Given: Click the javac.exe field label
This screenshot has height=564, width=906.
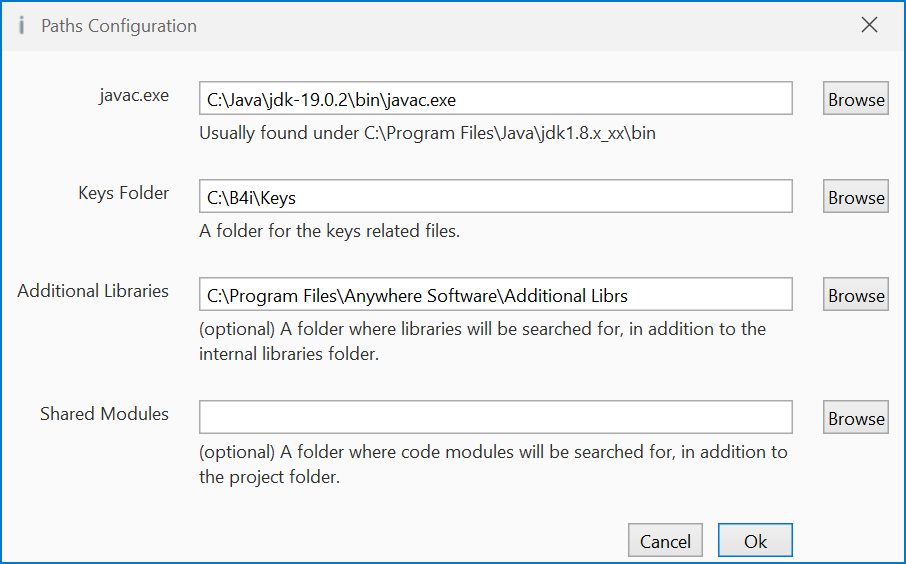Looking at the screenshot, I should tap(134, 96).
